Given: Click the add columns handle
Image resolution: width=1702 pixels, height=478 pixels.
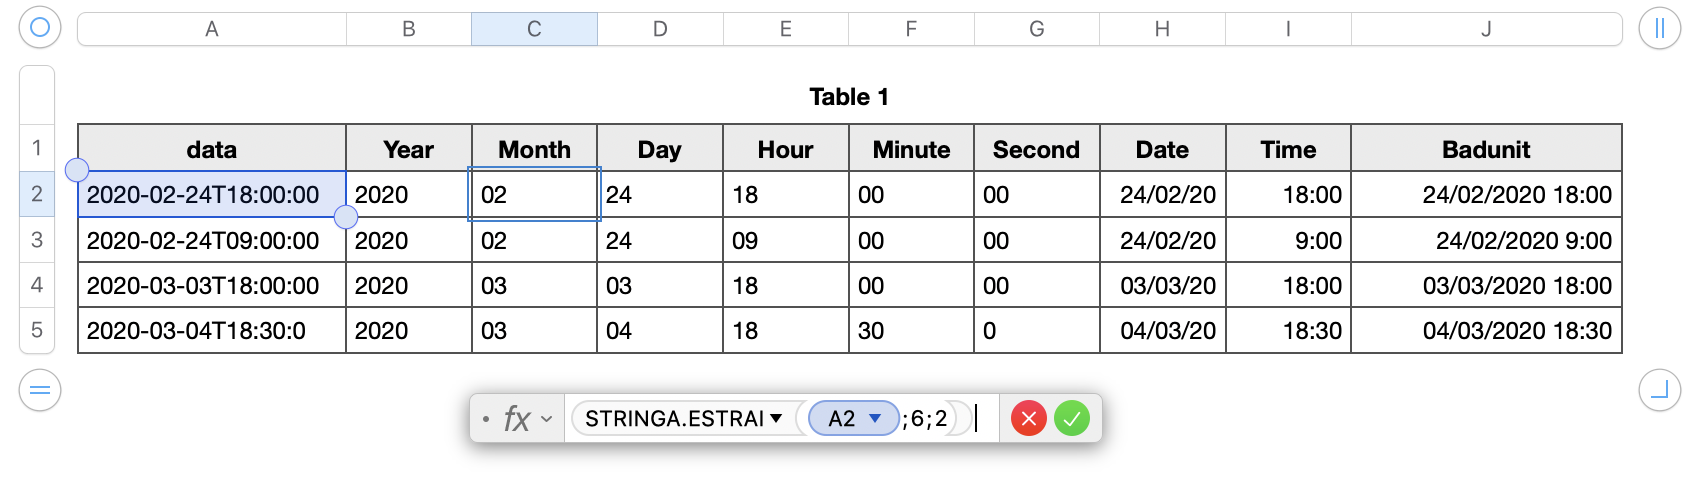Looking at the screenshot, I should (x=1659, y=28).
